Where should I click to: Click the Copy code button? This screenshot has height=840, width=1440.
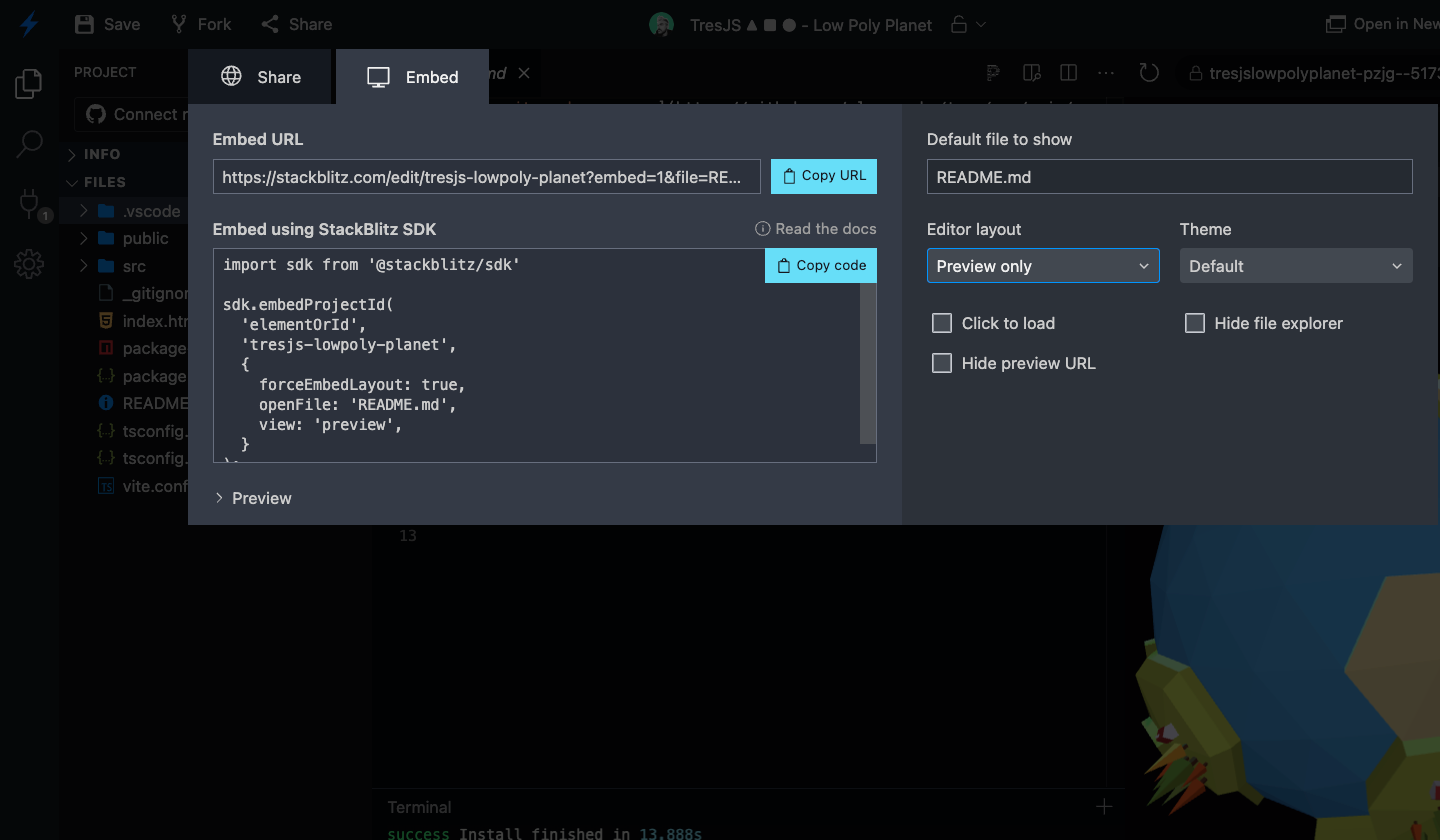coord(821,266)
